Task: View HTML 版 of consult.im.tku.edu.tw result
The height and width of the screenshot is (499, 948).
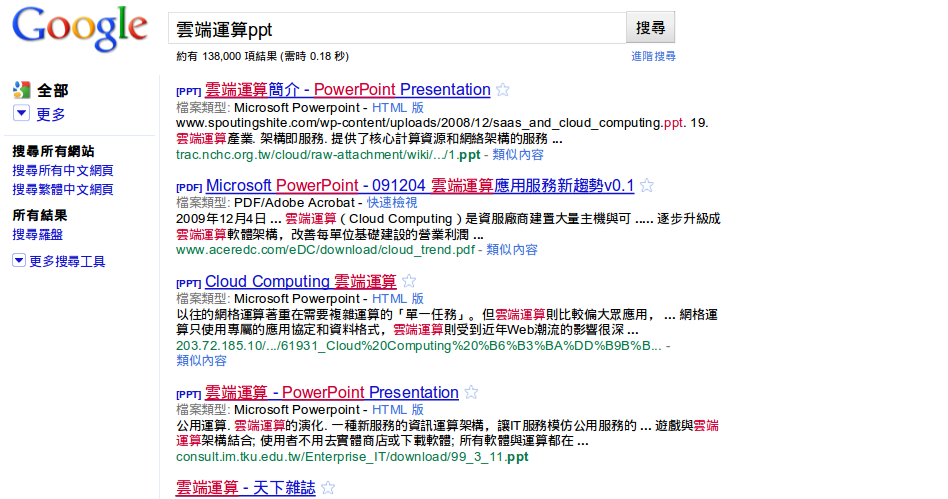Action: (x=398, y=409)
